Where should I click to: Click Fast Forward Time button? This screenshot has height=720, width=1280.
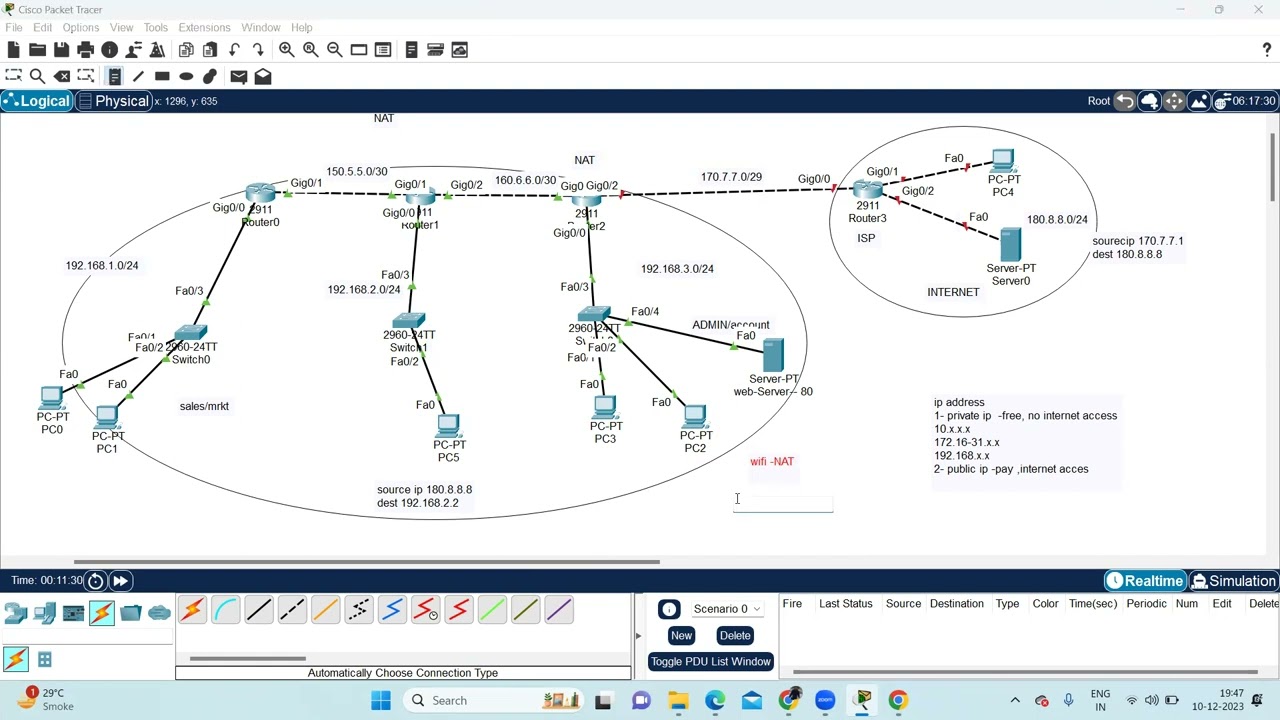(x=120, y=581)
